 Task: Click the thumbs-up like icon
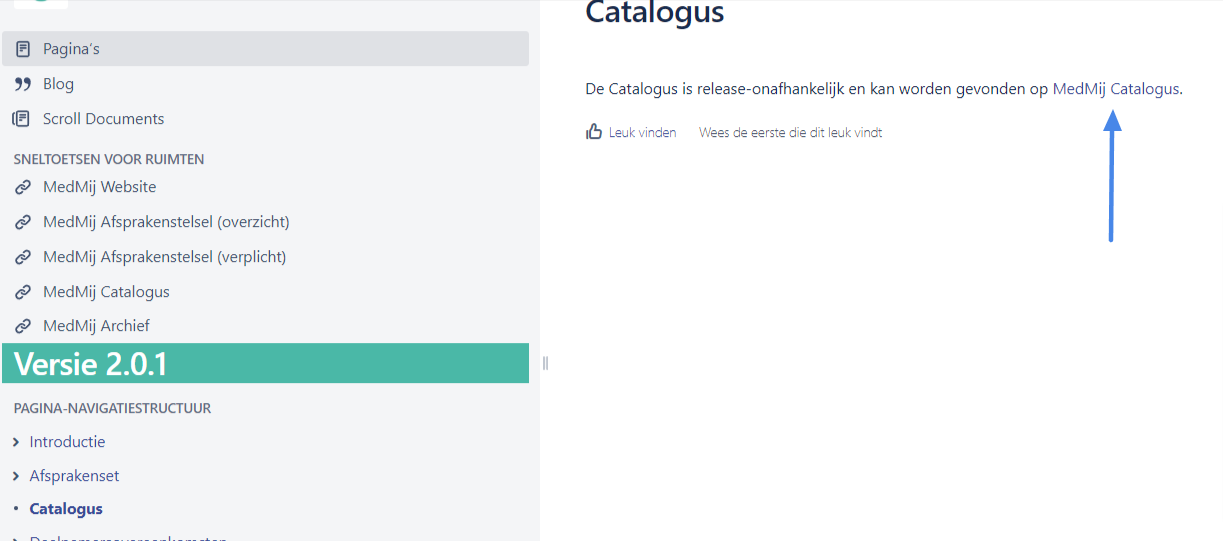594,132
